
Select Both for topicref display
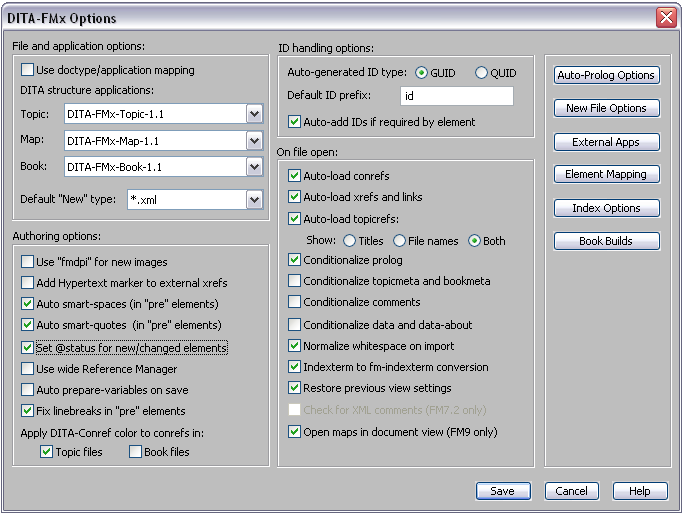pyautogui.click(x=474, y=241)
